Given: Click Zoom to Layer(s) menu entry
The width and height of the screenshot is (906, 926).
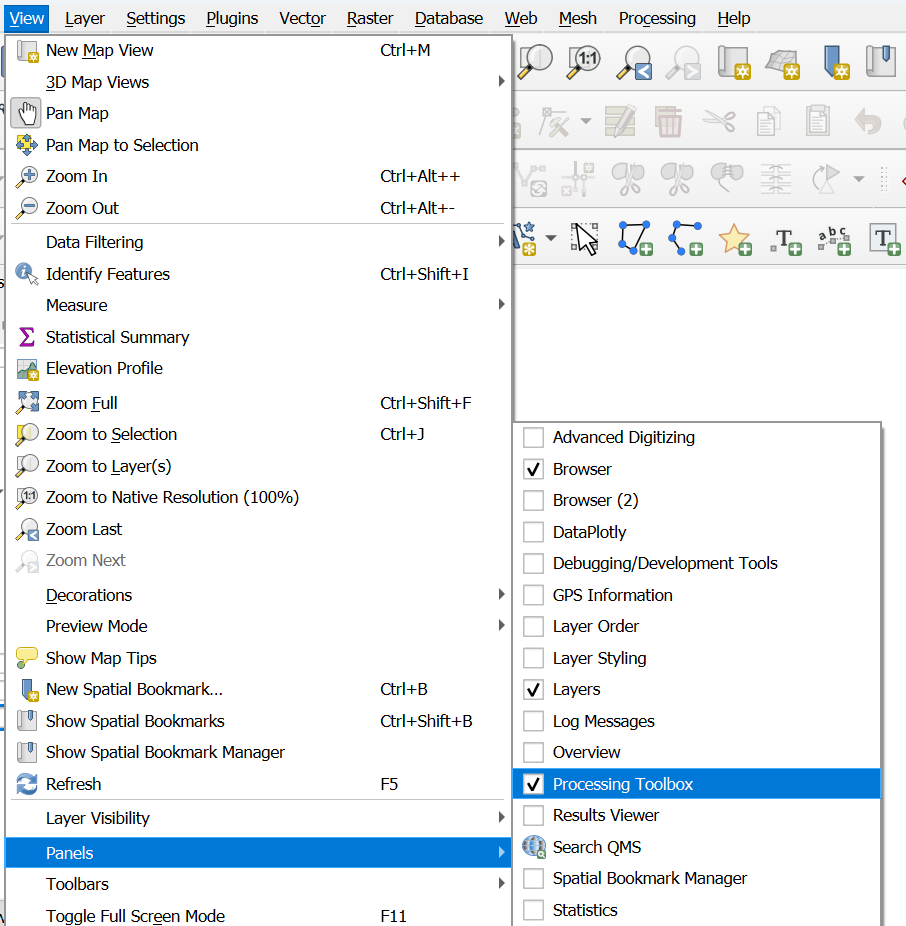Looking at the screenshot, I should 108,466.
